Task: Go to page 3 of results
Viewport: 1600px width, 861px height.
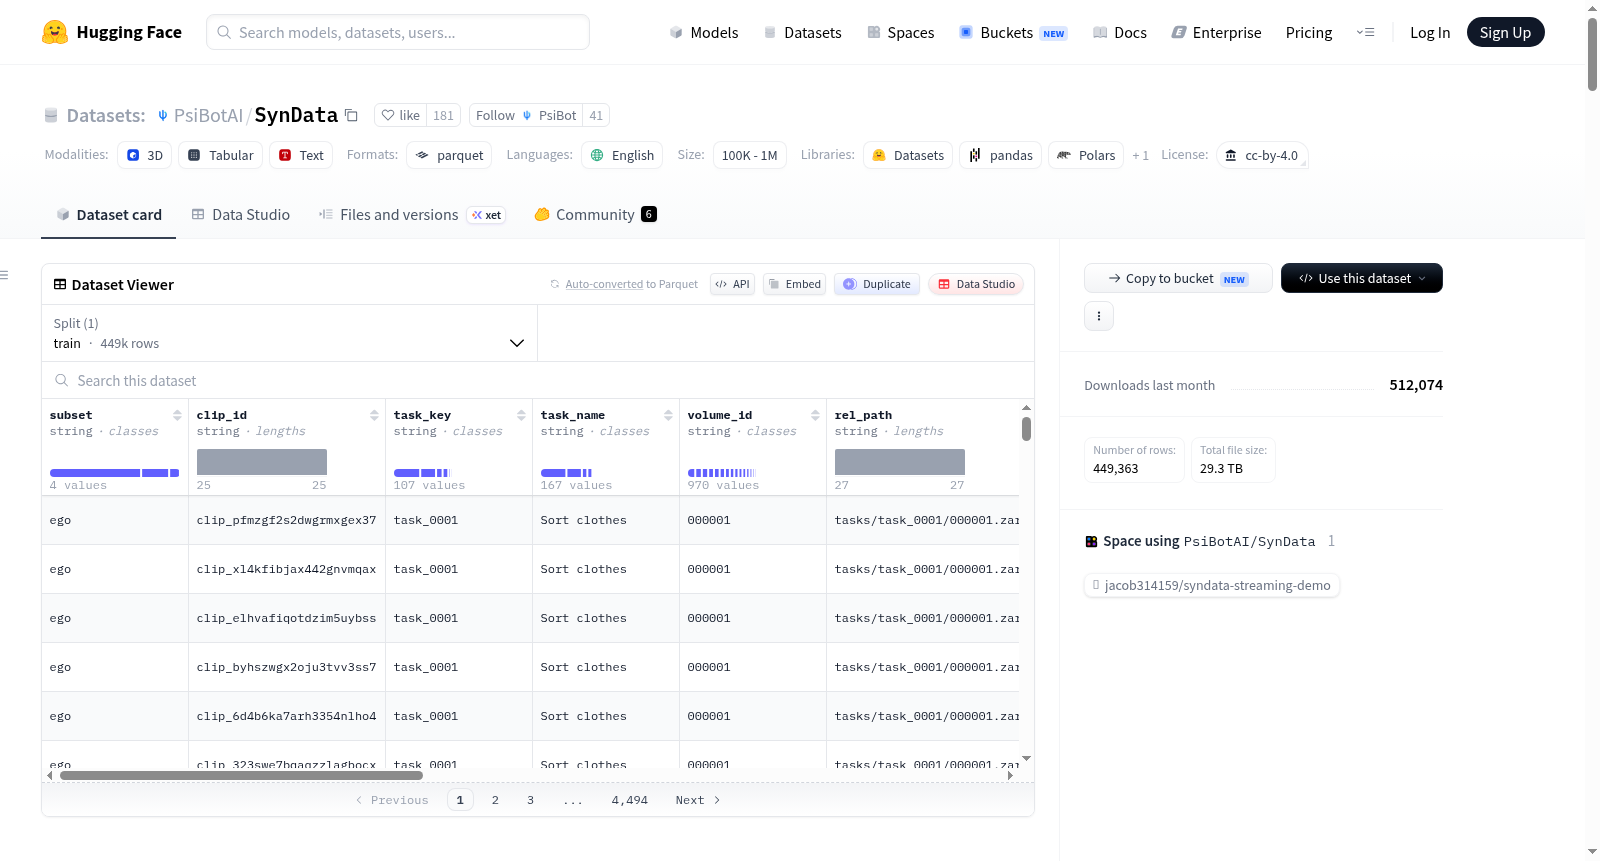Action: (x=530, y=800)
